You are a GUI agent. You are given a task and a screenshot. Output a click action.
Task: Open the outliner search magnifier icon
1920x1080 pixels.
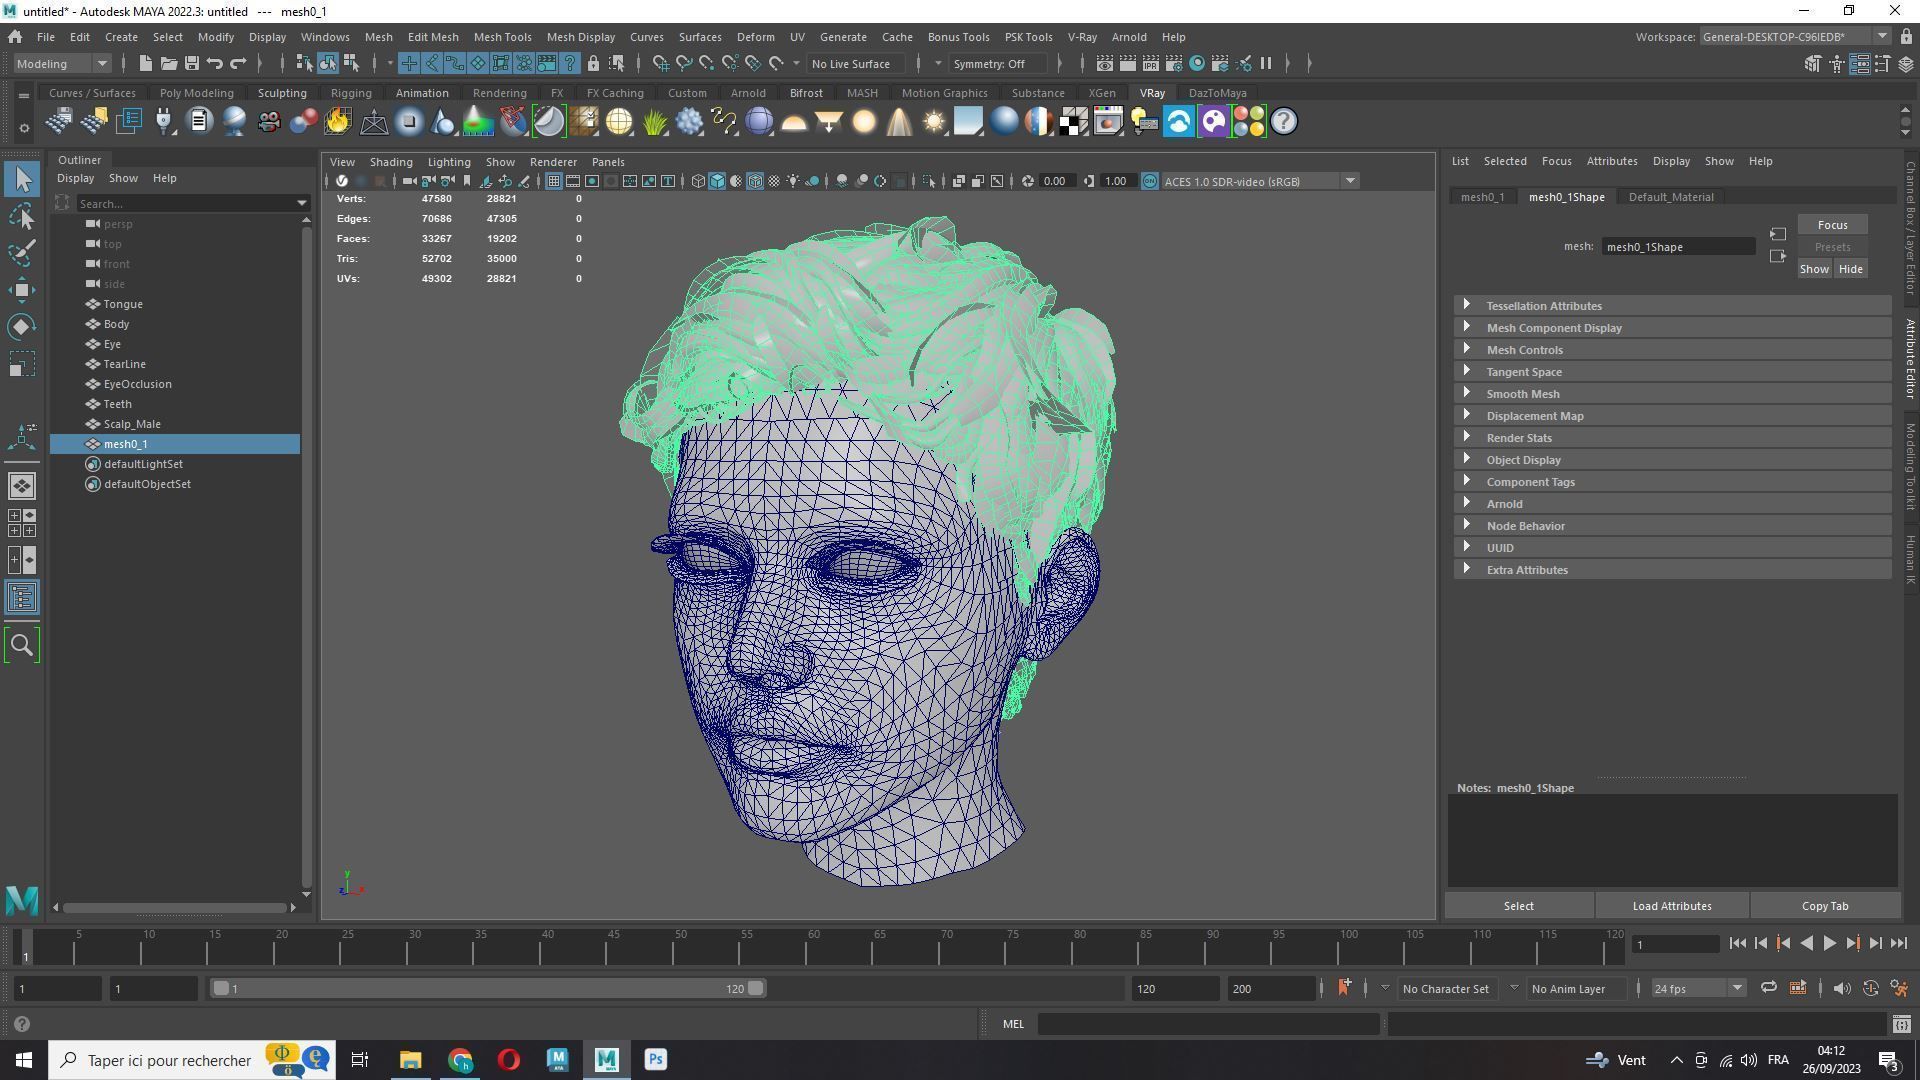(x=22, y=646)
